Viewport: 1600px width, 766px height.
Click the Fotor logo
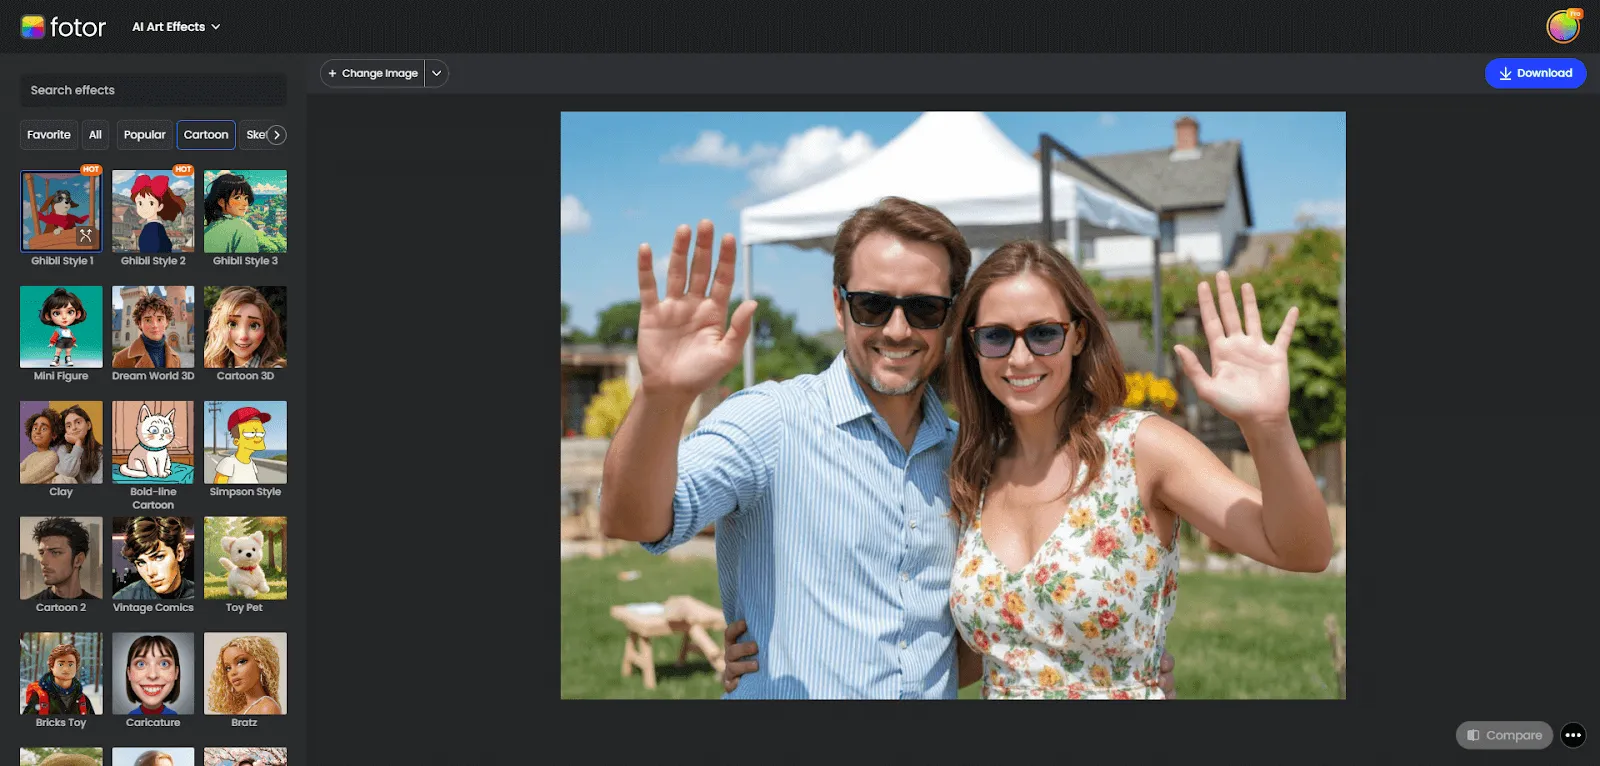(63, 27)
